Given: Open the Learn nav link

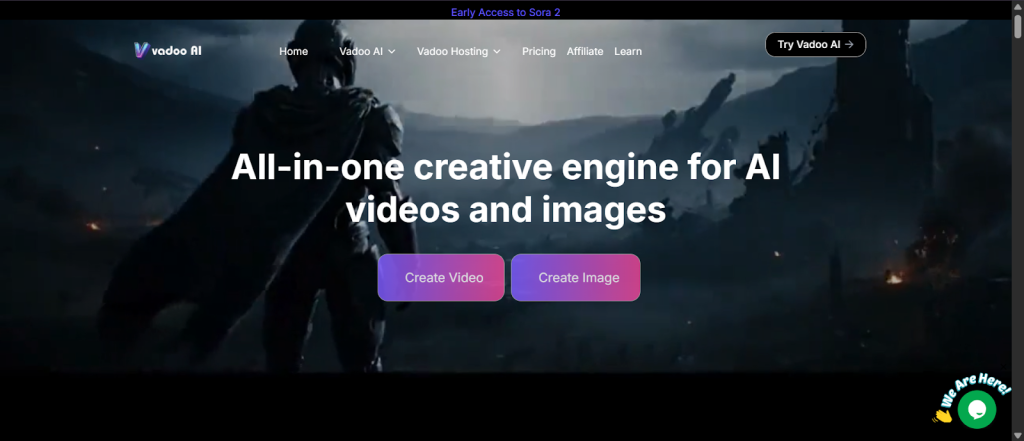Looking at the screenshot, I should click(628, 51).
